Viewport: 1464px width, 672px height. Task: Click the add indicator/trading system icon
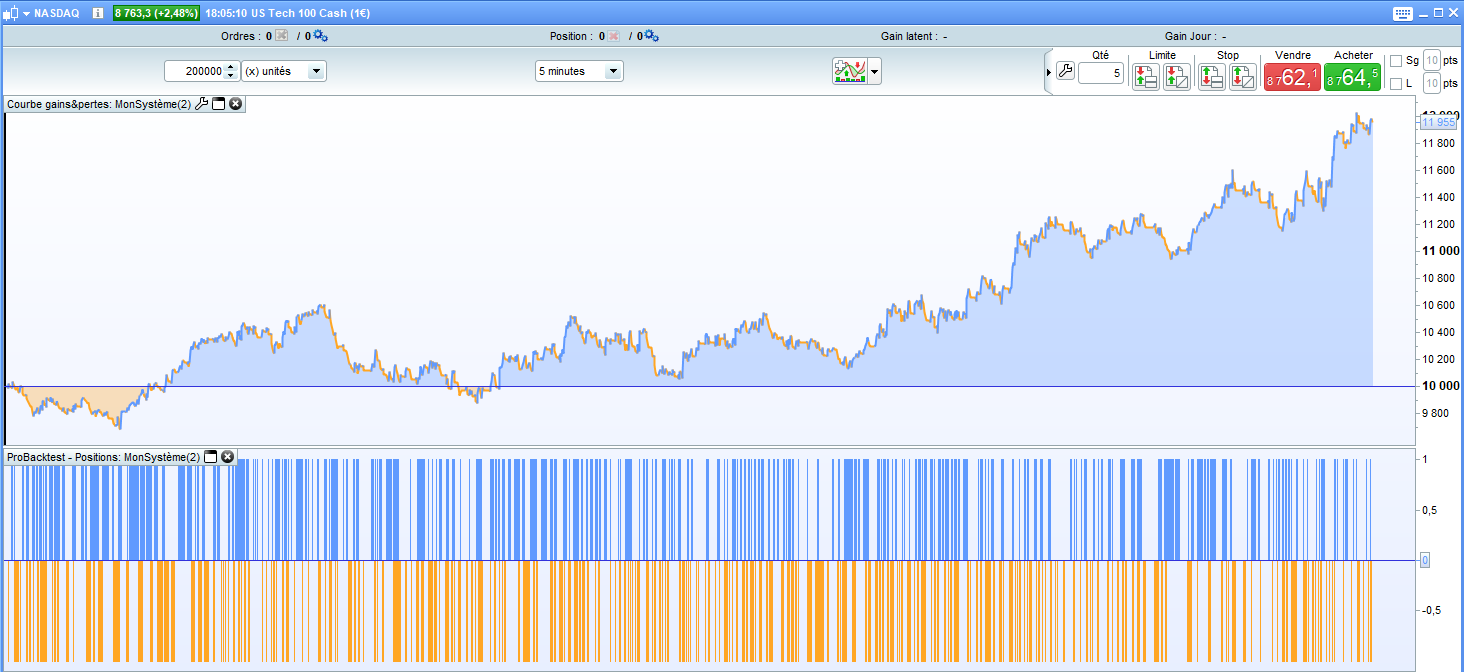point(850,71)
